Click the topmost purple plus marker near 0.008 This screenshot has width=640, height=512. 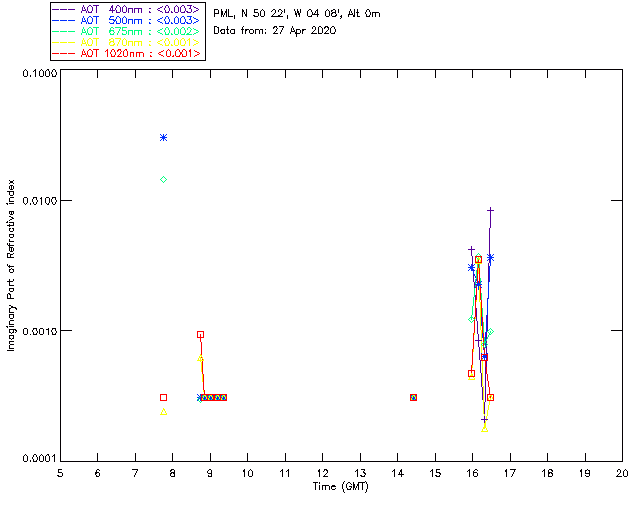491,211
